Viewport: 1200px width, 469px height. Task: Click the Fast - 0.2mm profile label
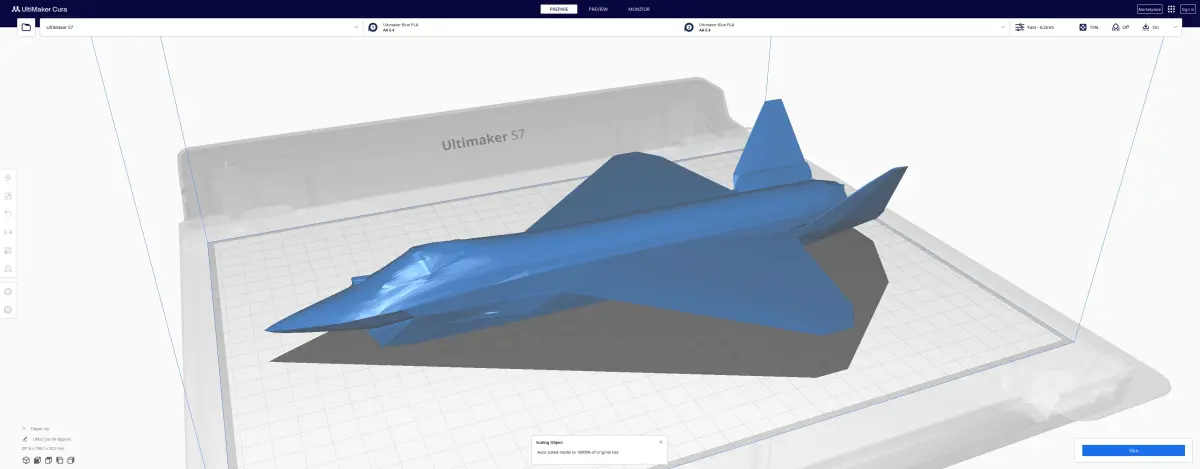coord(1041,27)
